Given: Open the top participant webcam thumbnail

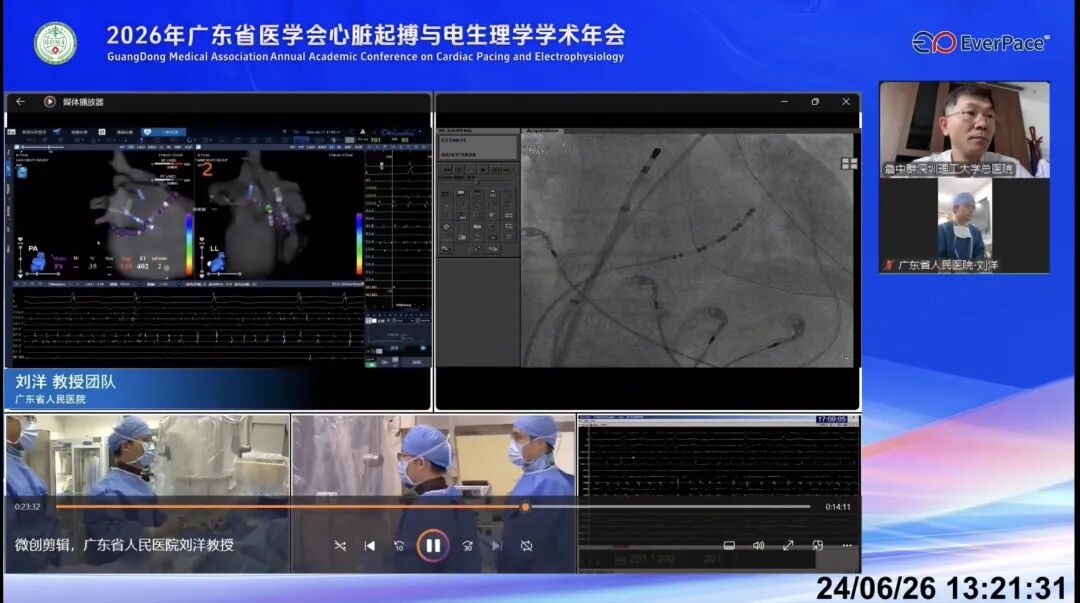Looking at the screenshot, I should click(x=964, y=130).
